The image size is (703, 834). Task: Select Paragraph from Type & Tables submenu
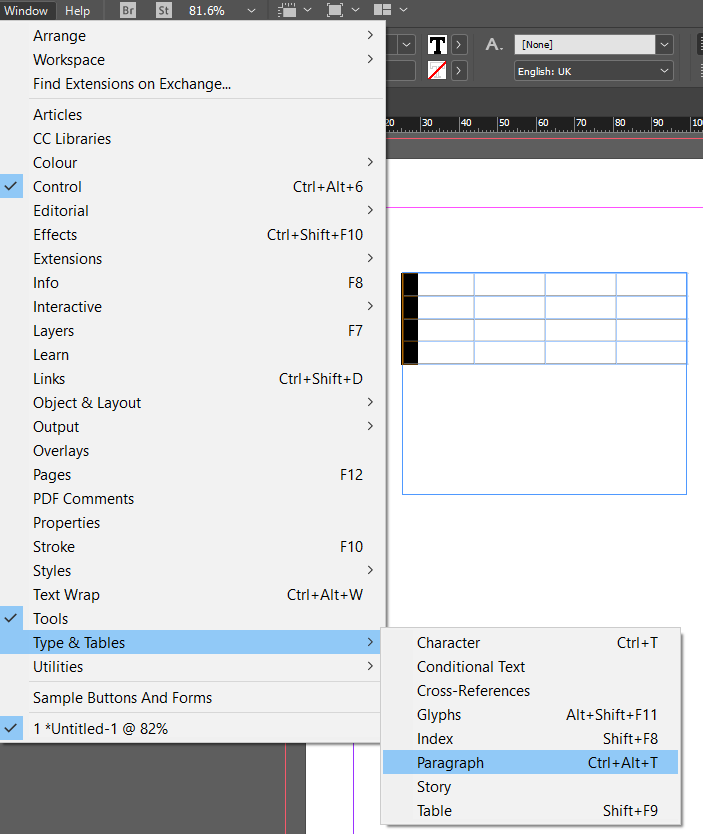[452, 762]
